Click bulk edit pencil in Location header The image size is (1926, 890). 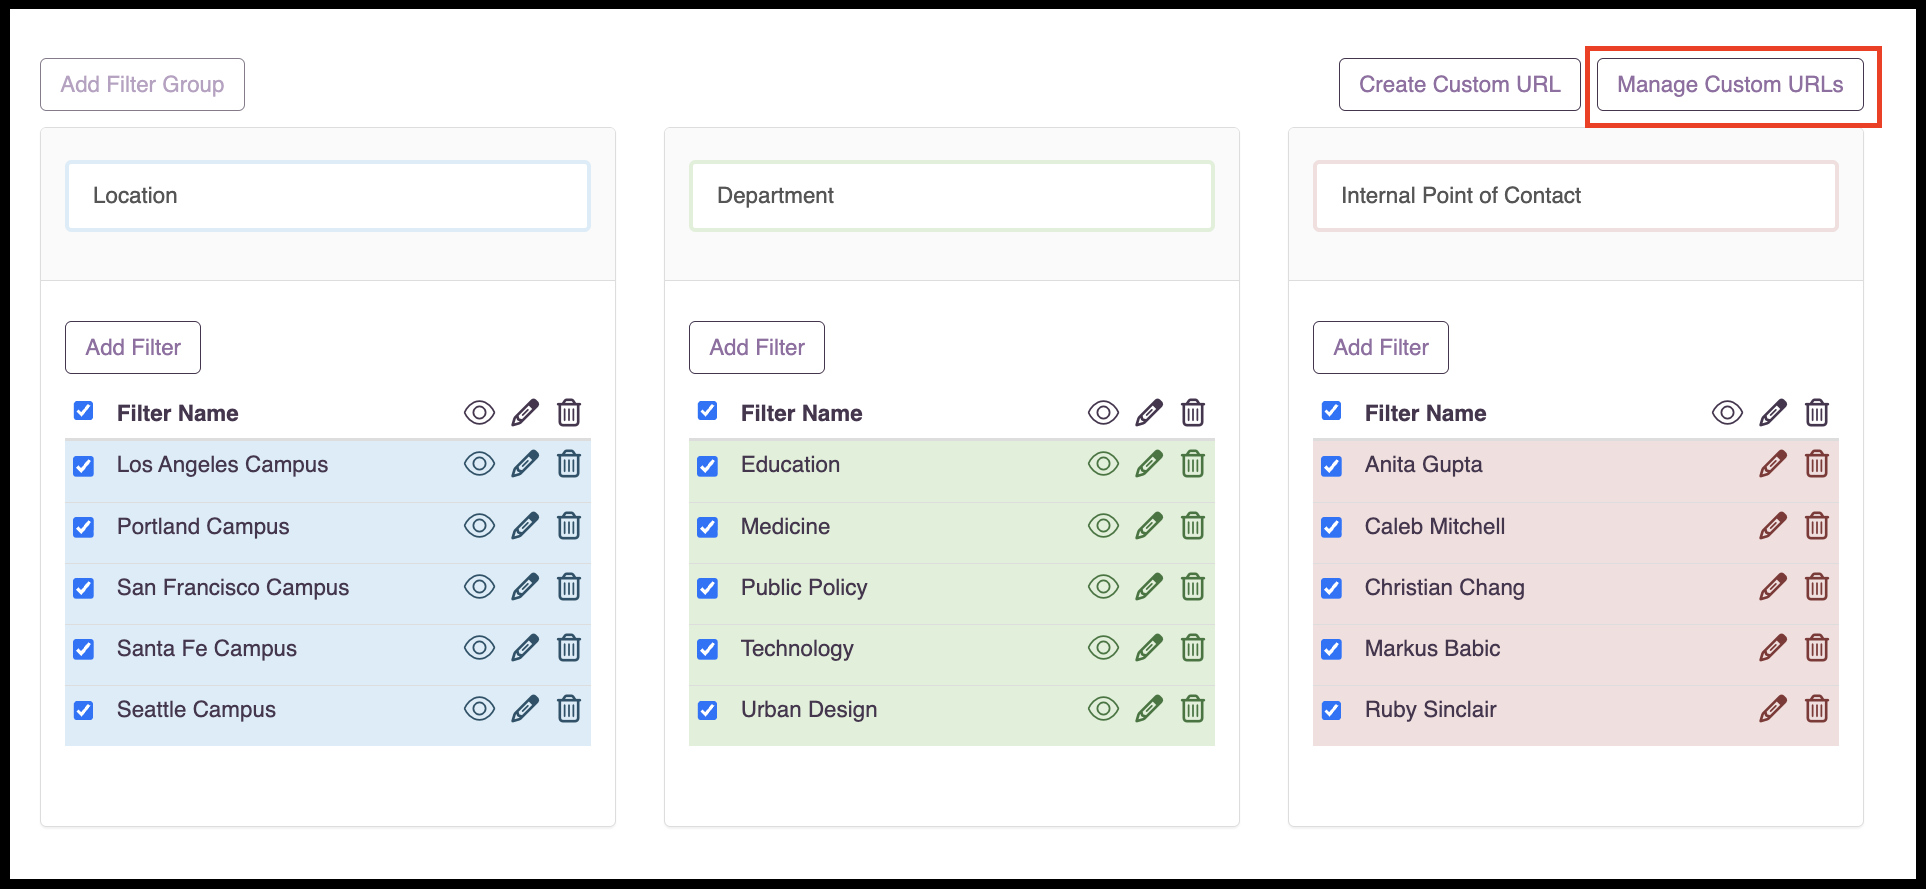tap(524, 413)
